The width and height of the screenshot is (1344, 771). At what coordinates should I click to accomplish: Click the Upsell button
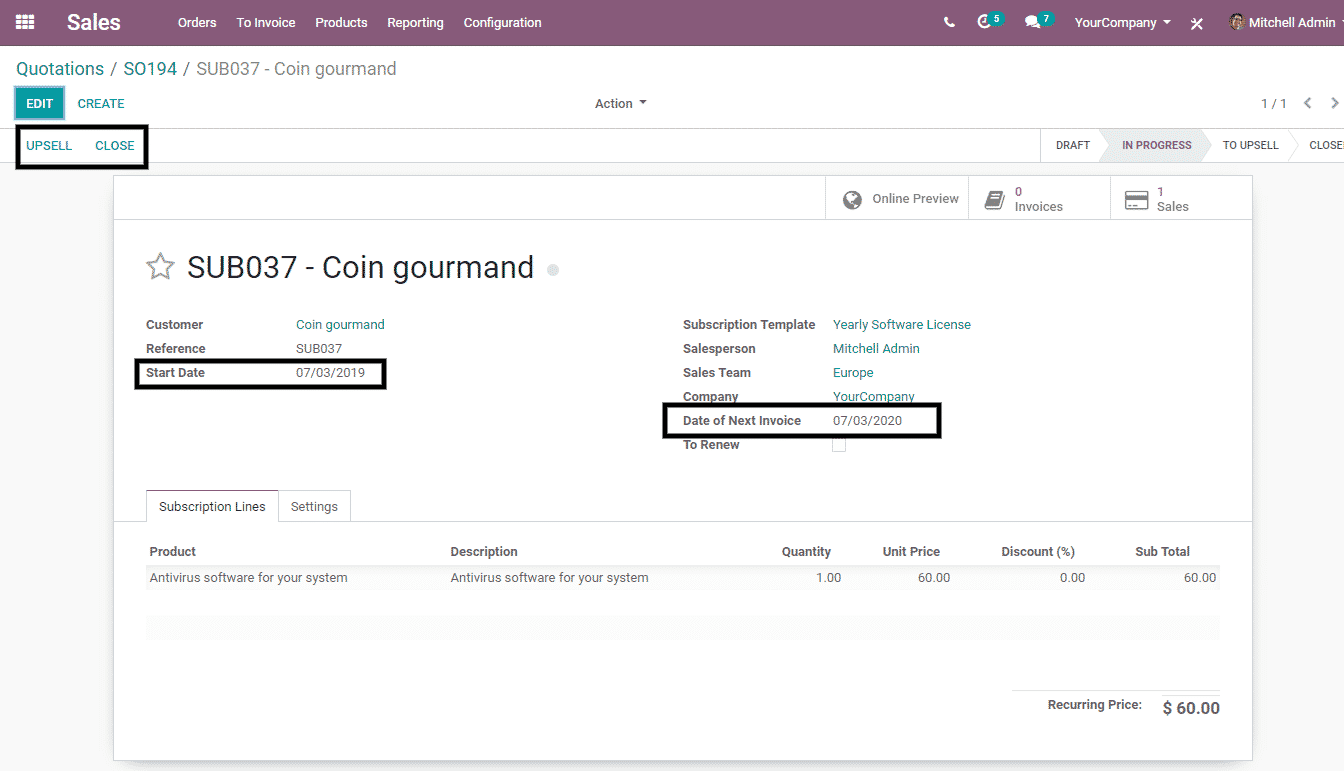point(49,146)
